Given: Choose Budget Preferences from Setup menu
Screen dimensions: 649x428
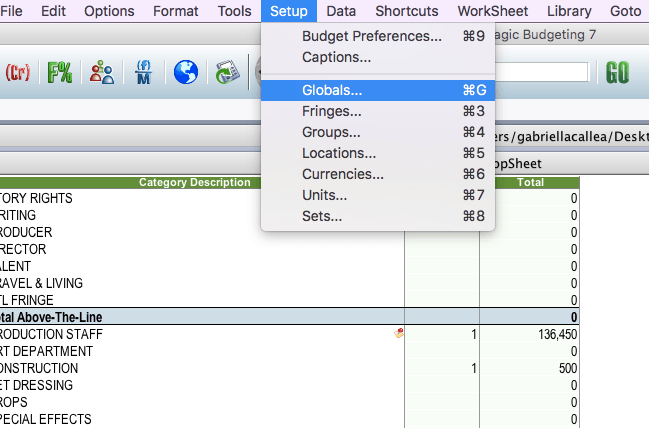Looking at the screenshot, I should 371,36.
